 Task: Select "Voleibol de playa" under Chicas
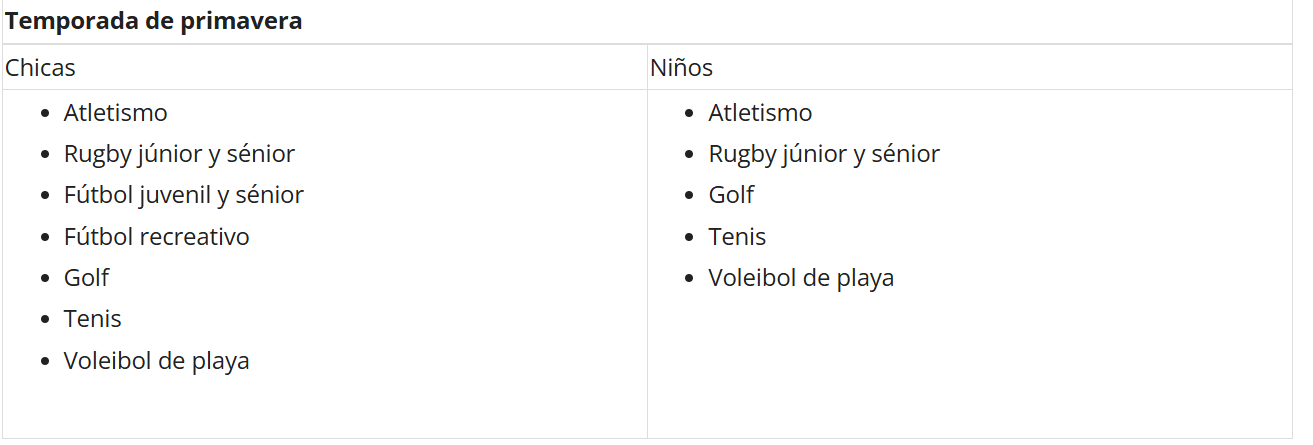(x=156, y=361)
